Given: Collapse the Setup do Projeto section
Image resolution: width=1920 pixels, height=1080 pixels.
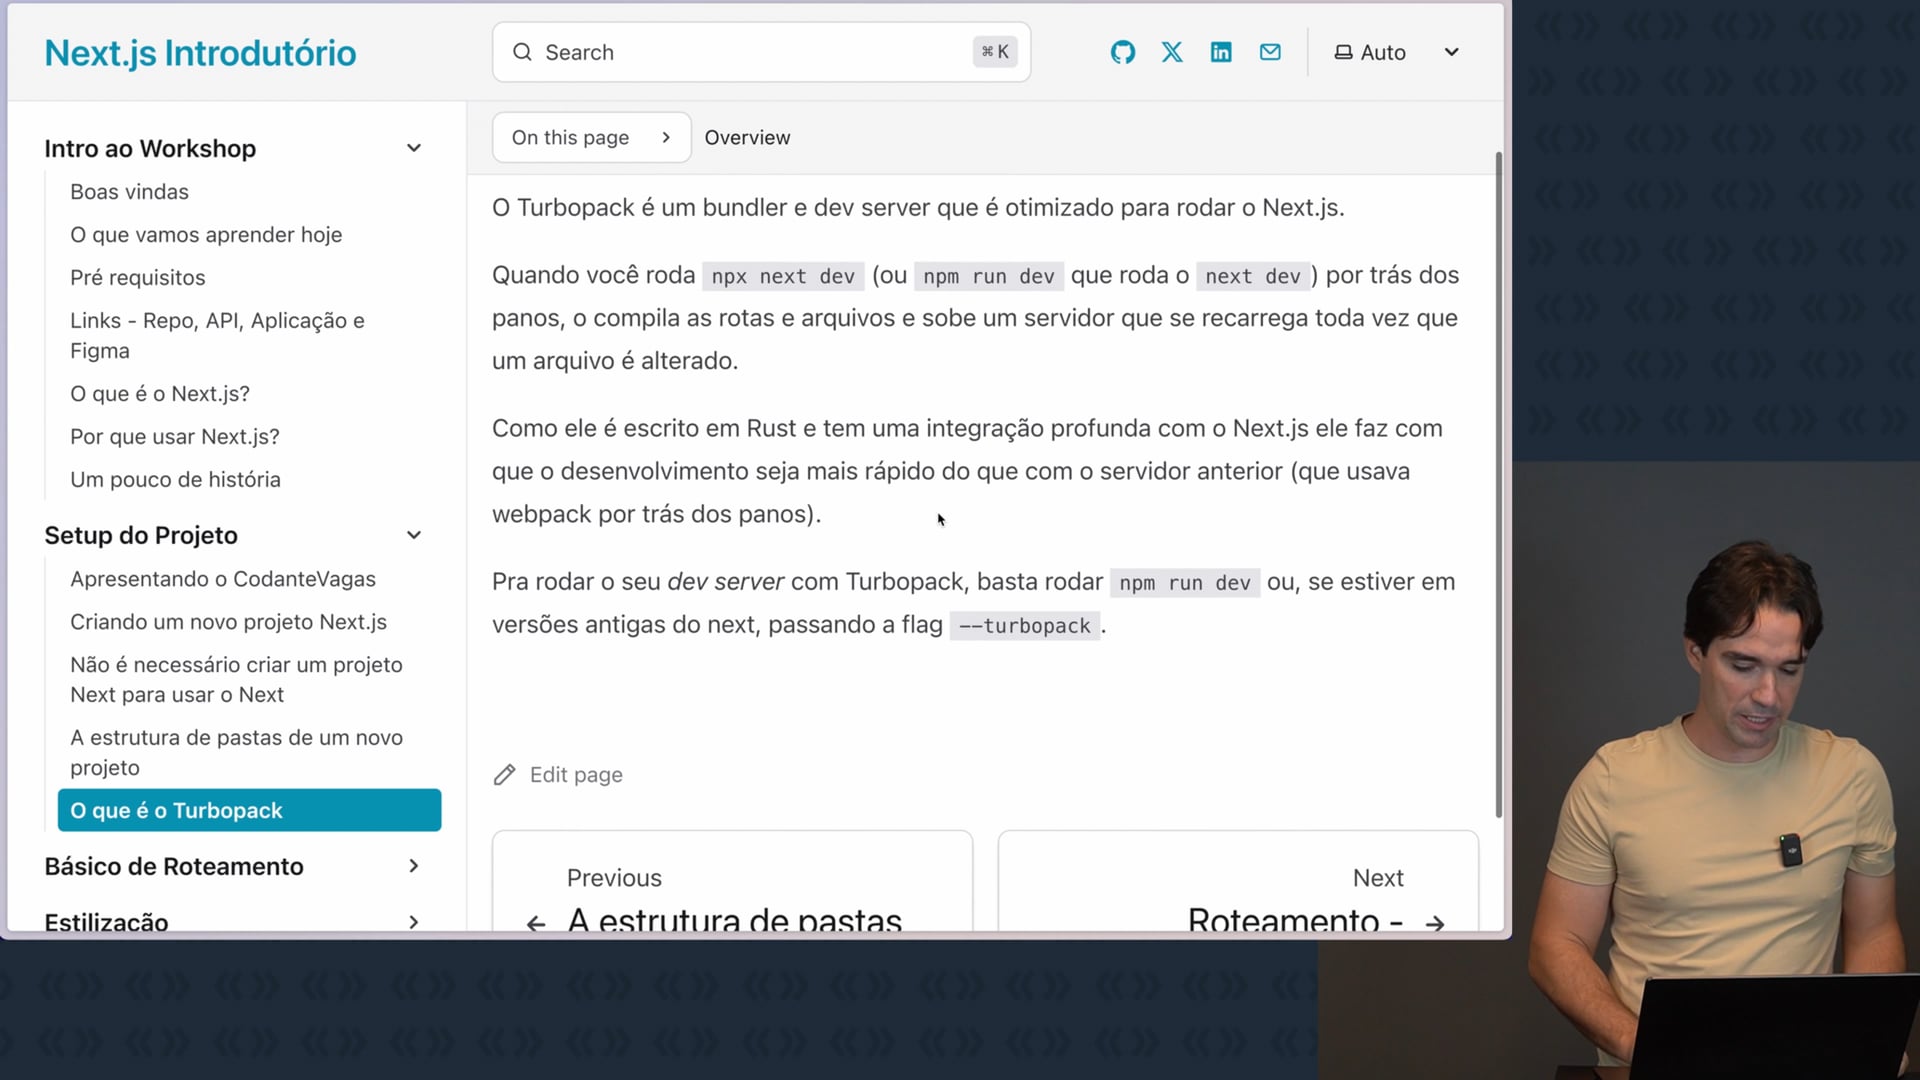Looking at the screenshot, I should 414,535.
